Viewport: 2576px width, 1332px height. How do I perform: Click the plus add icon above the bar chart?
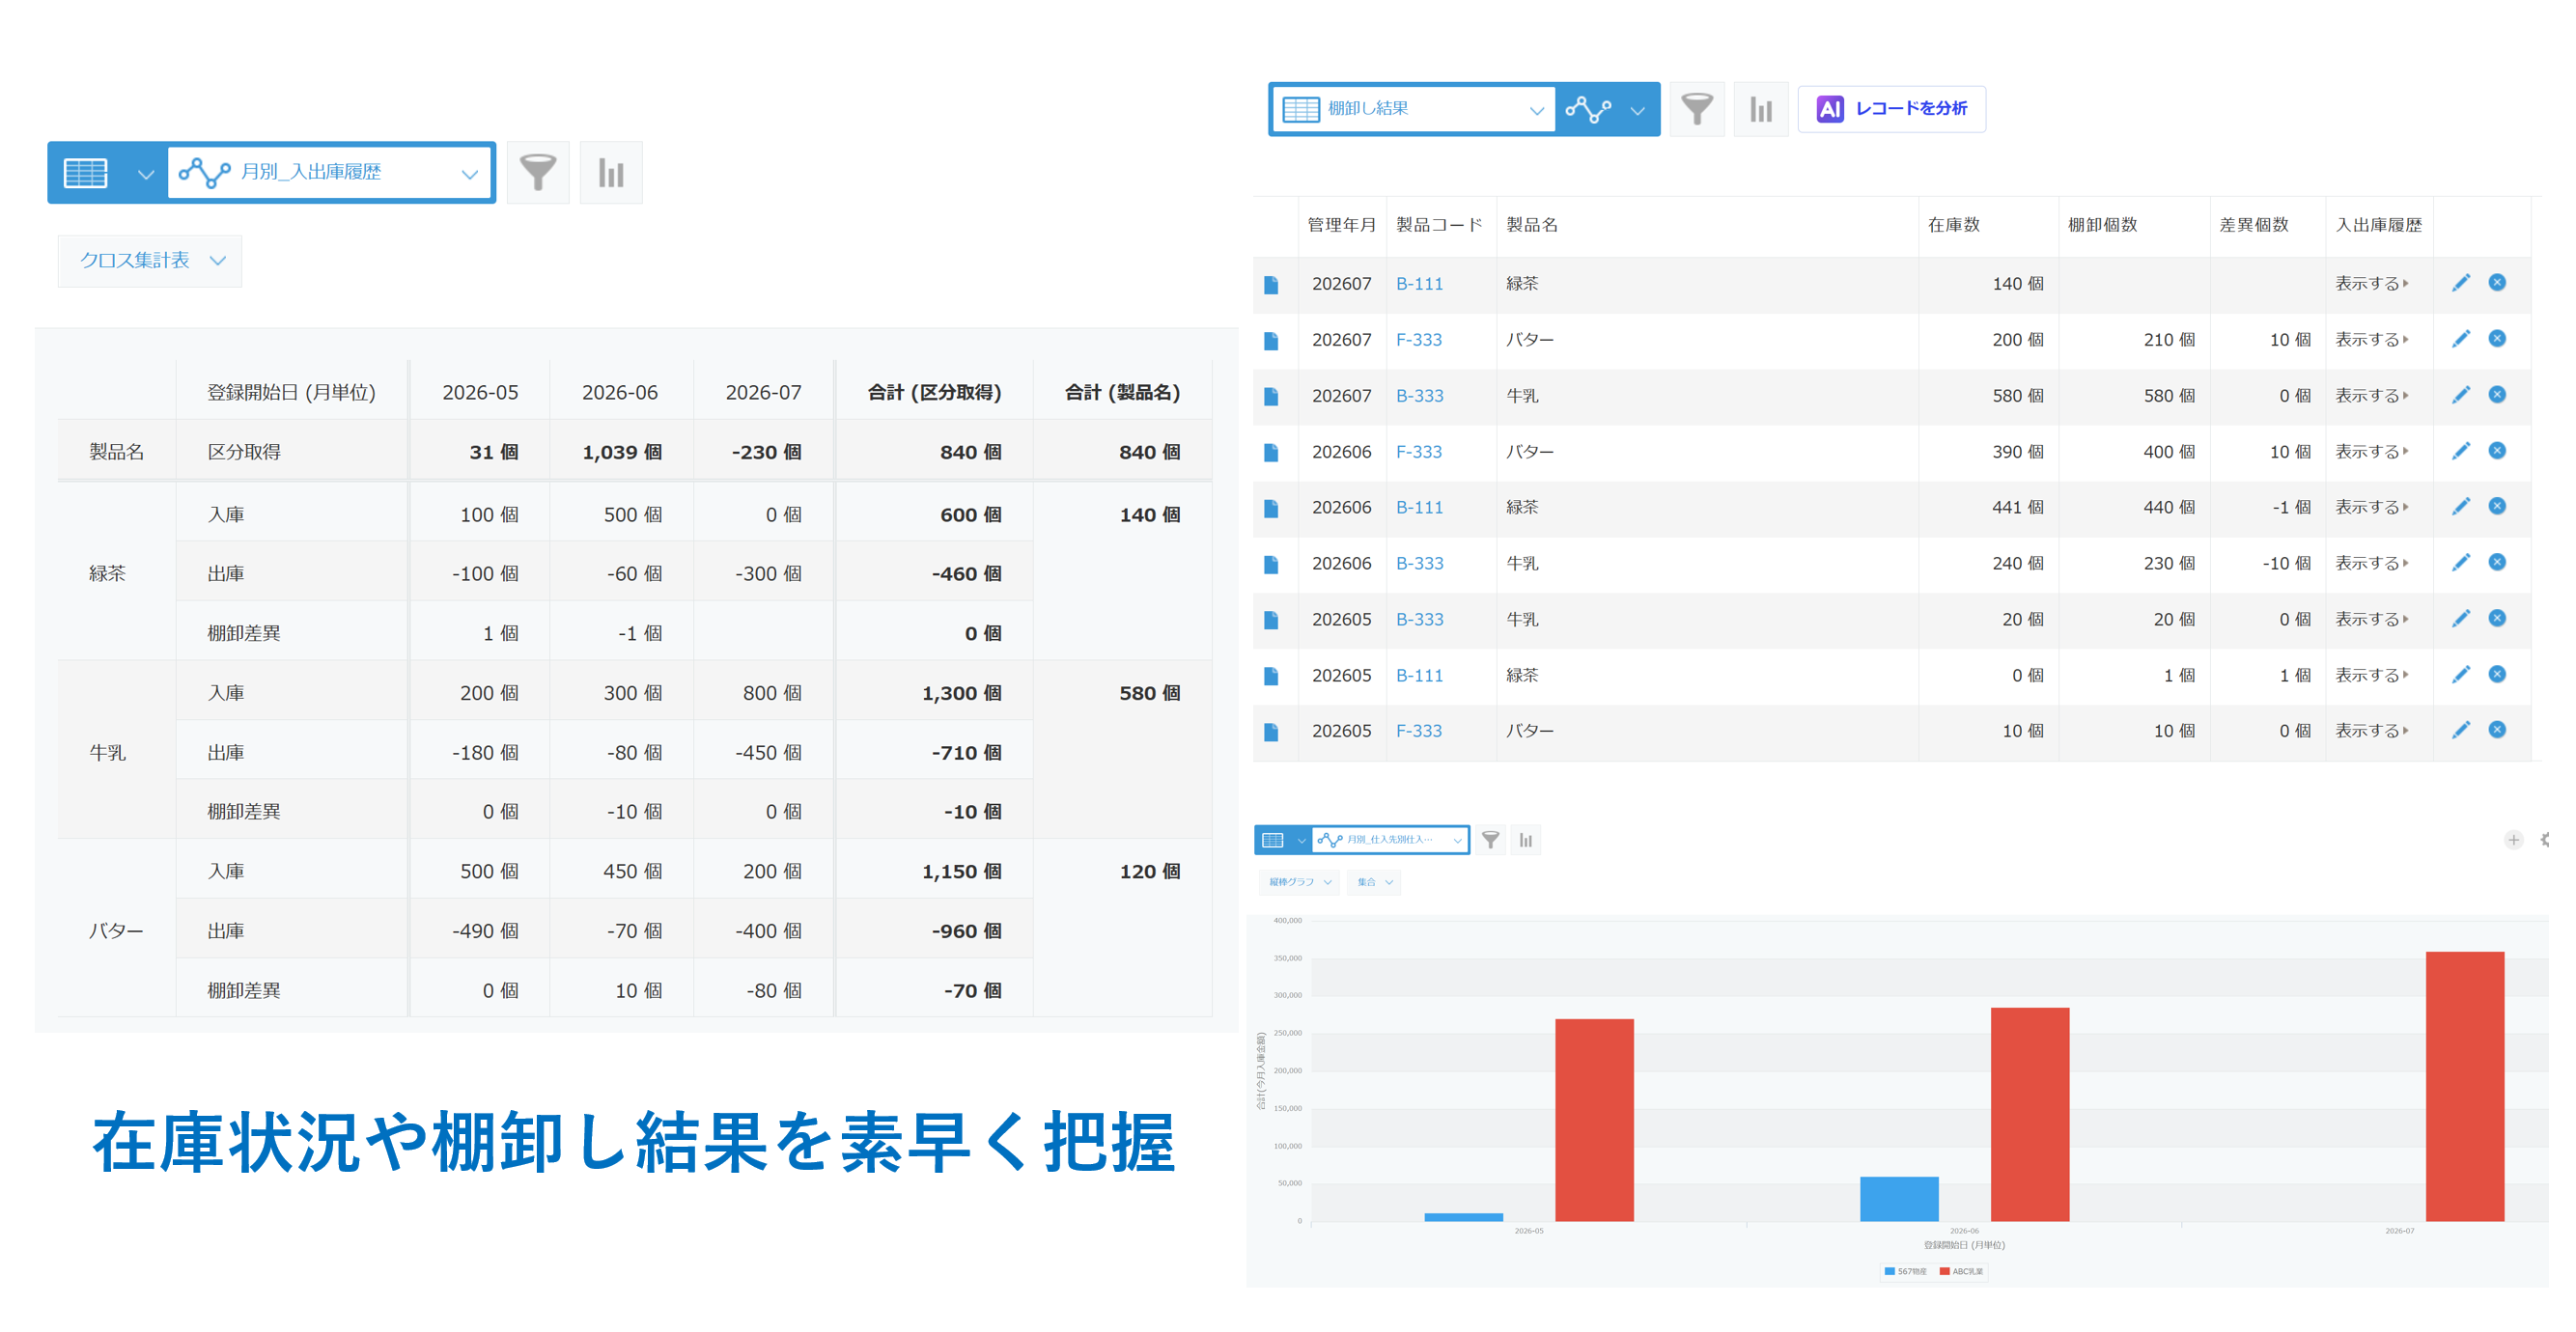point(2513,840)
